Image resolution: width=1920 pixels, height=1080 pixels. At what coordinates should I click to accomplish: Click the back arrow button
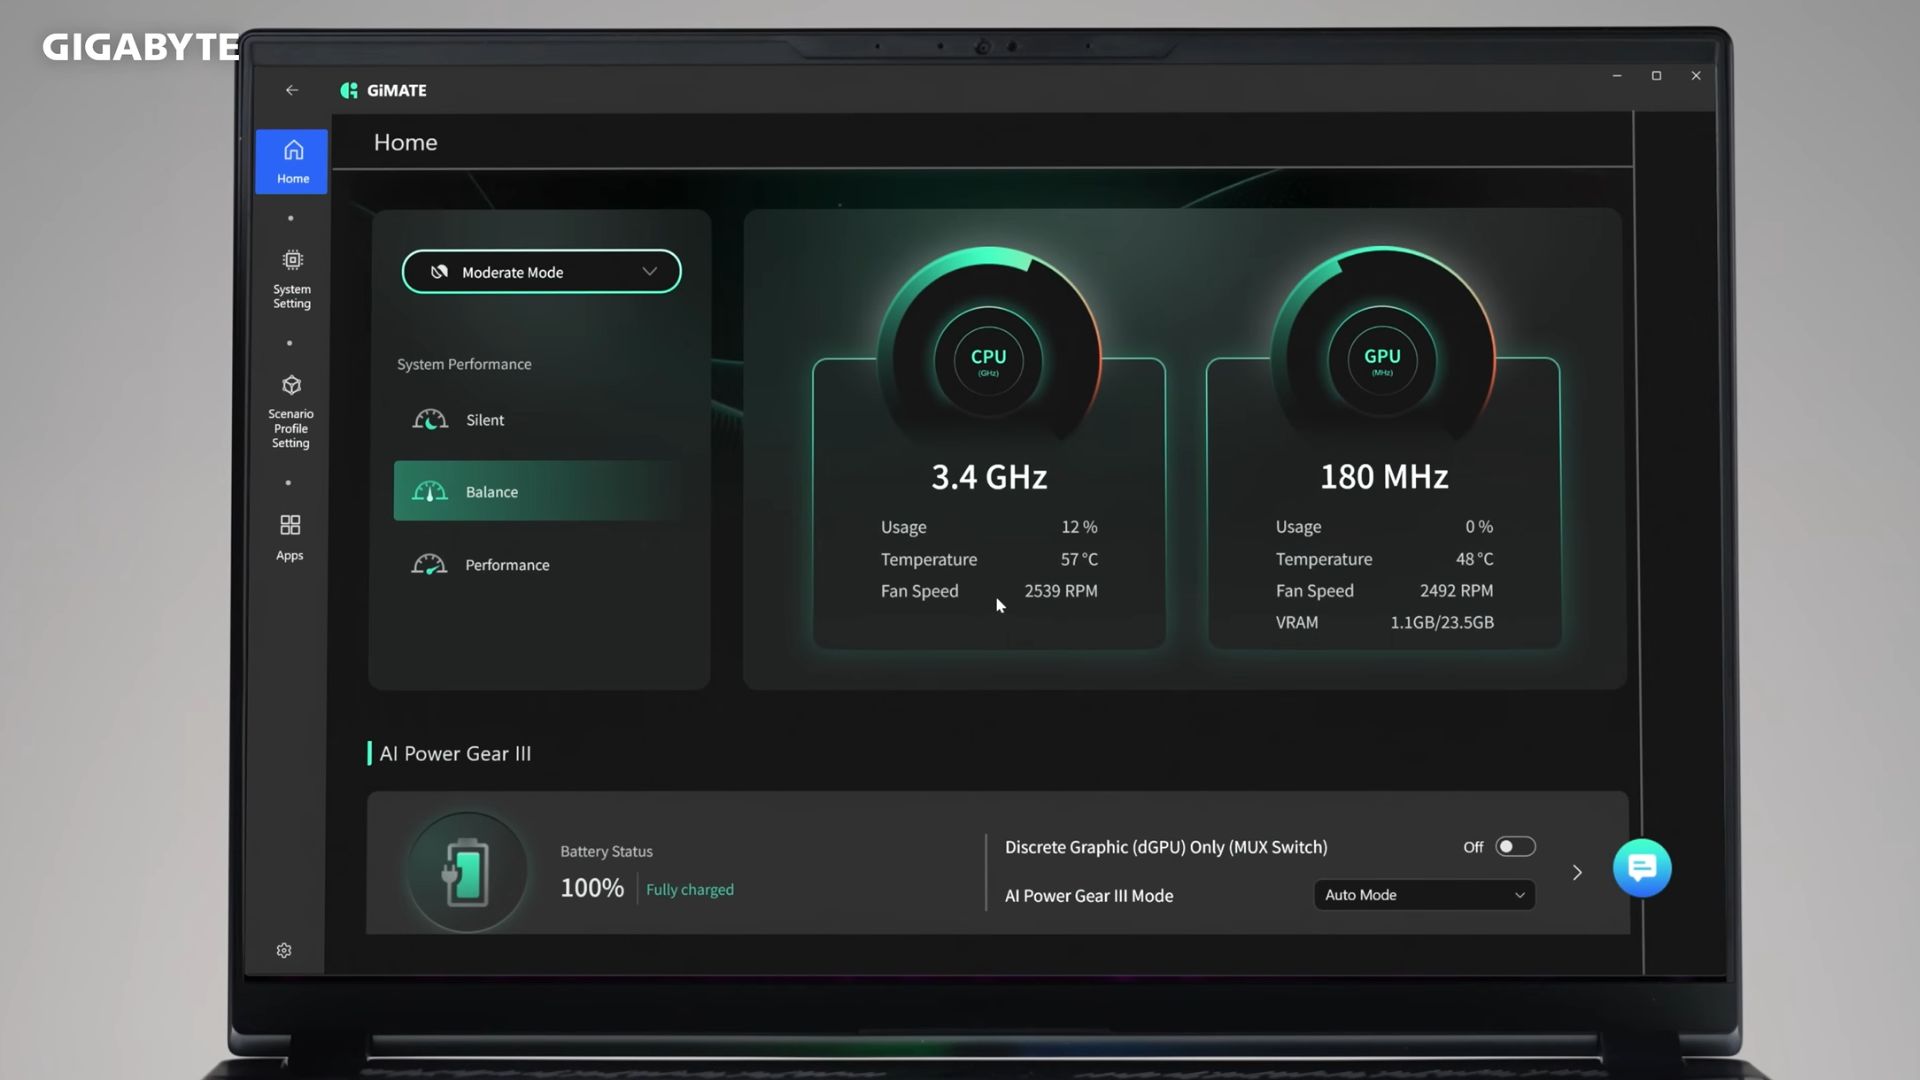click(292, 90)
